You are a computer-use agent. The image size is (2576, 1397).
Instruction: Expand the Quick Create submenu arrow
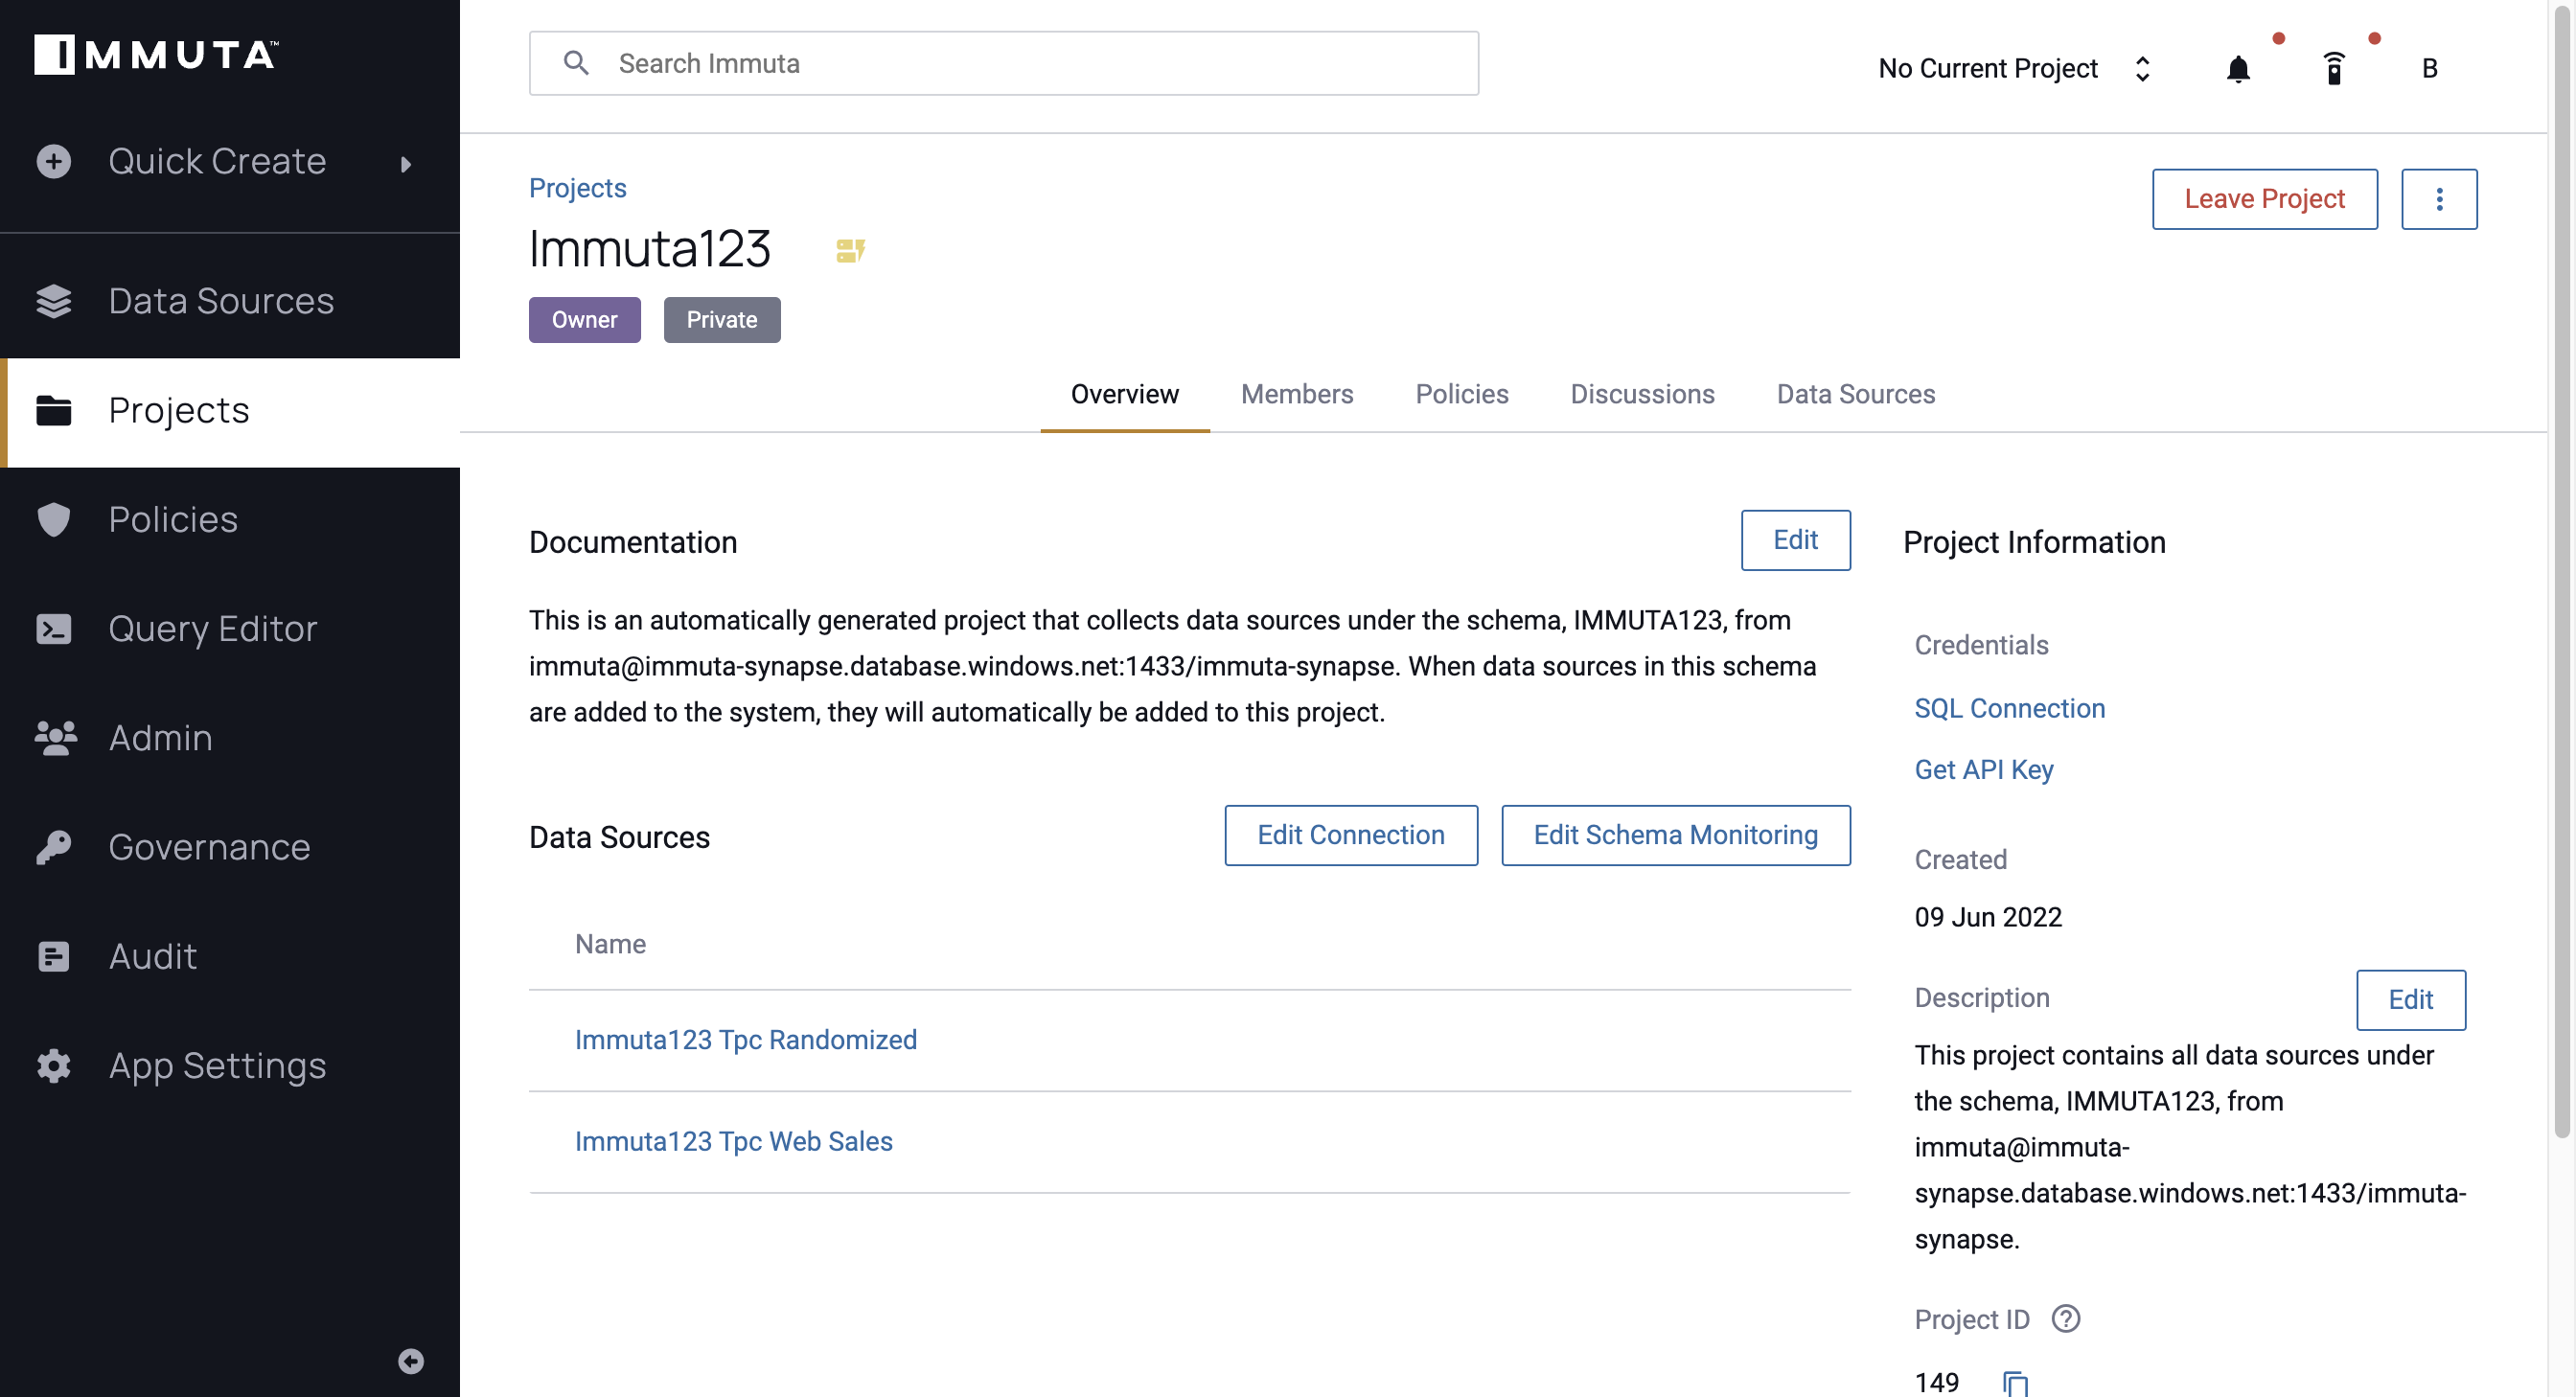click(x=405, y=163)
